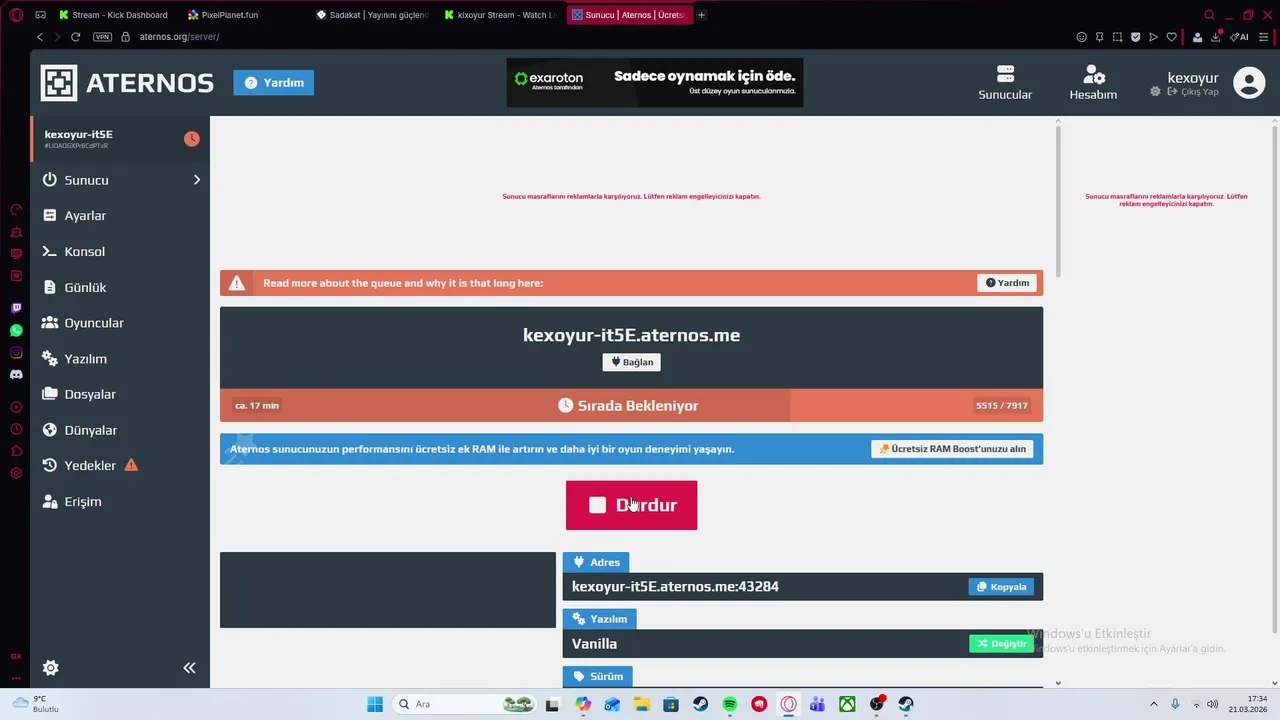Open Yazılım in the sidebar
Image resolution: width=1280 pixels, height=720 pixels.
(x=85, y=359)
